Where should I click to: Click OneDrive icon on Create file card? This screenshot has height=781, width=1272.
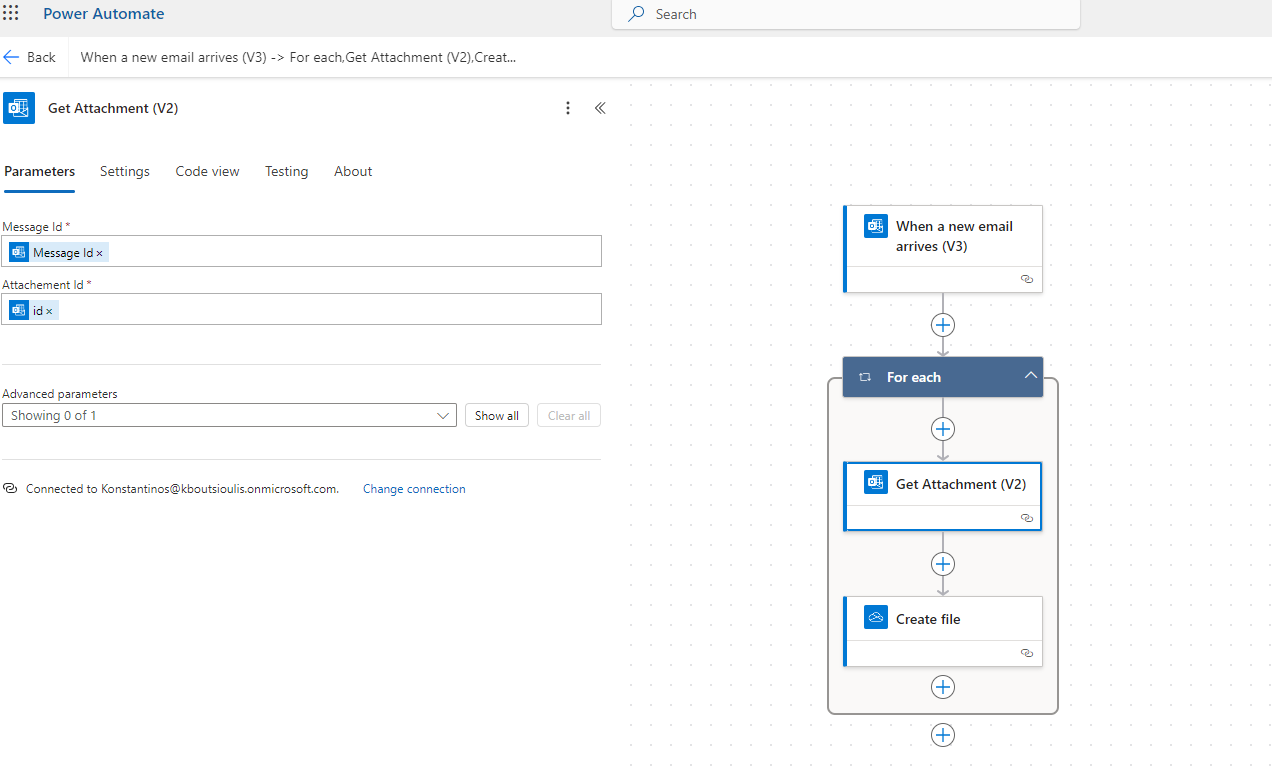tap(876, 618)
